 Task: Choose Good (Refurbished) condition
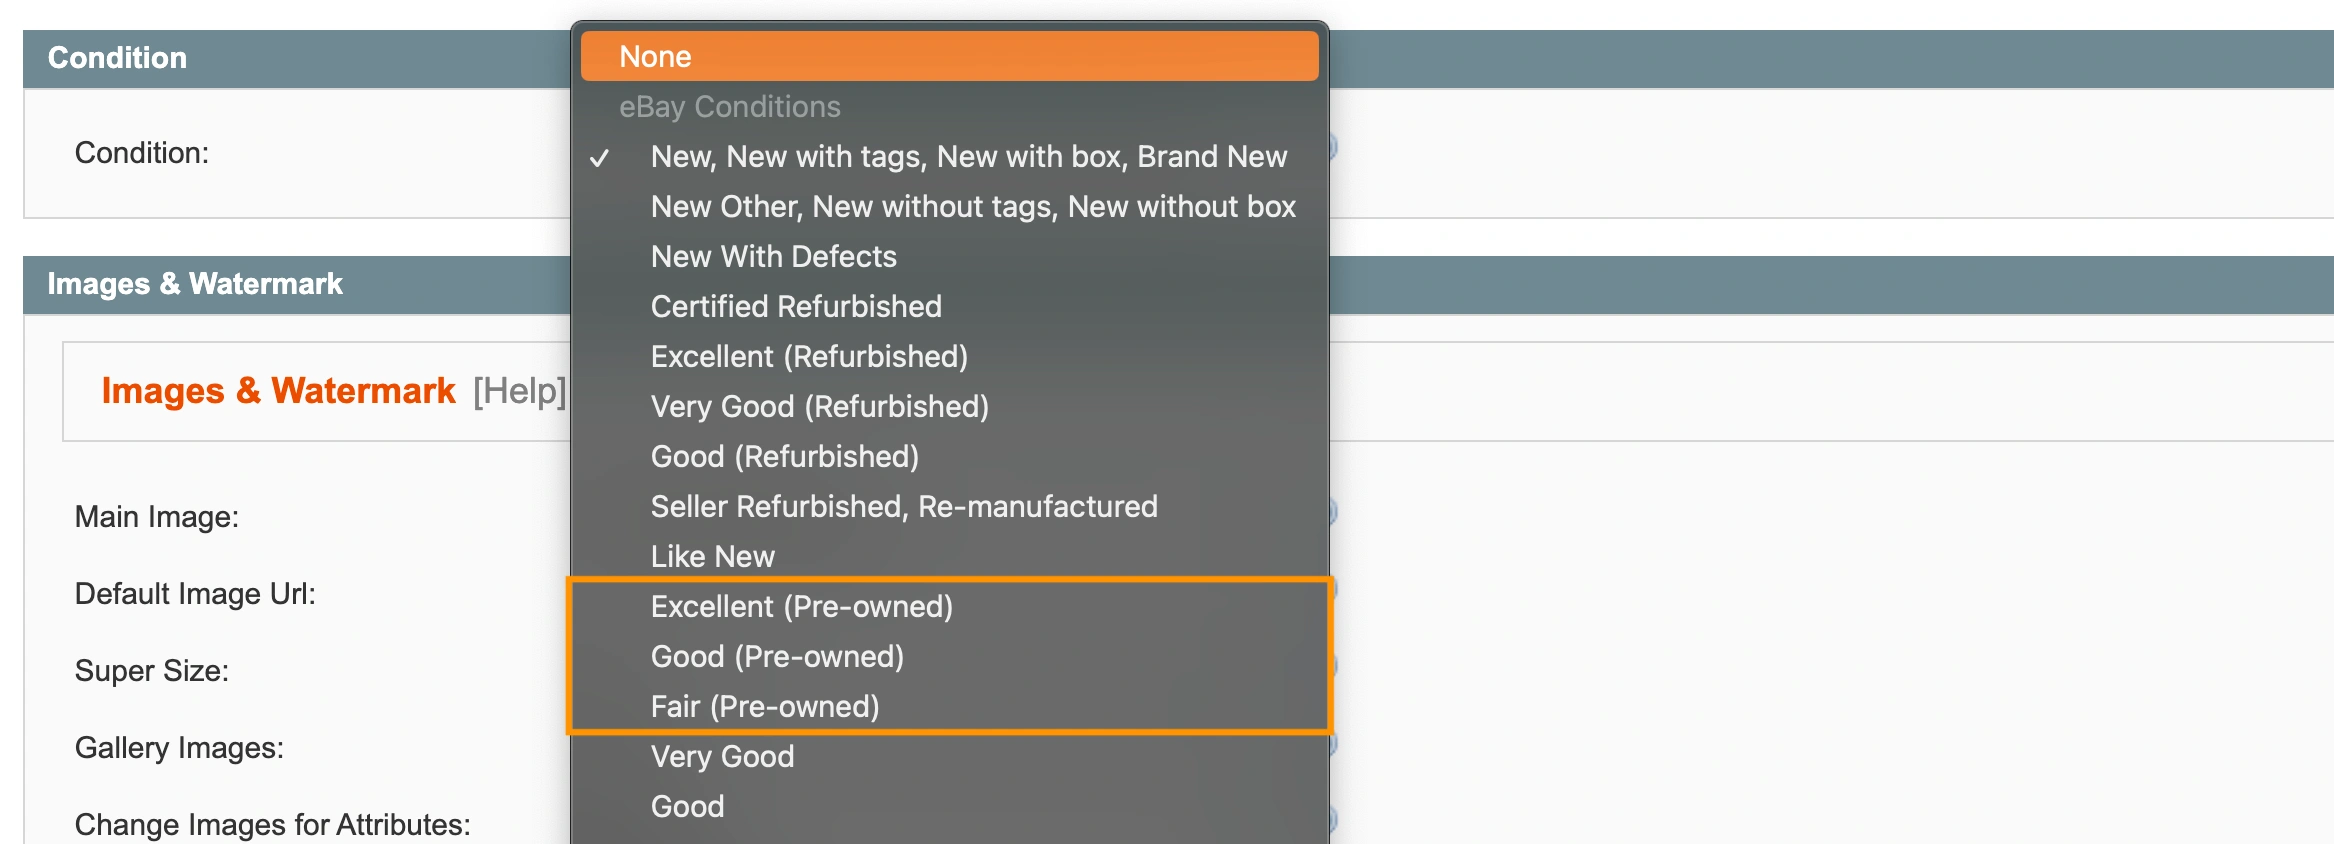click(784, 457)
